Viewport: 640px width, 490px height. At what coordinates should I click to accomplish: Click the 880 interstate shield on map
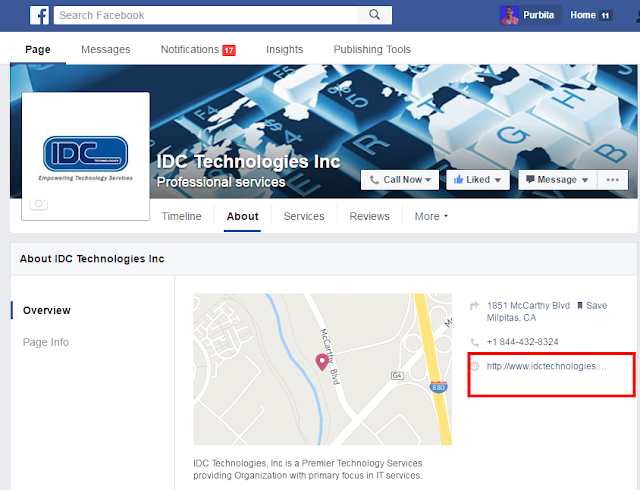438,387
